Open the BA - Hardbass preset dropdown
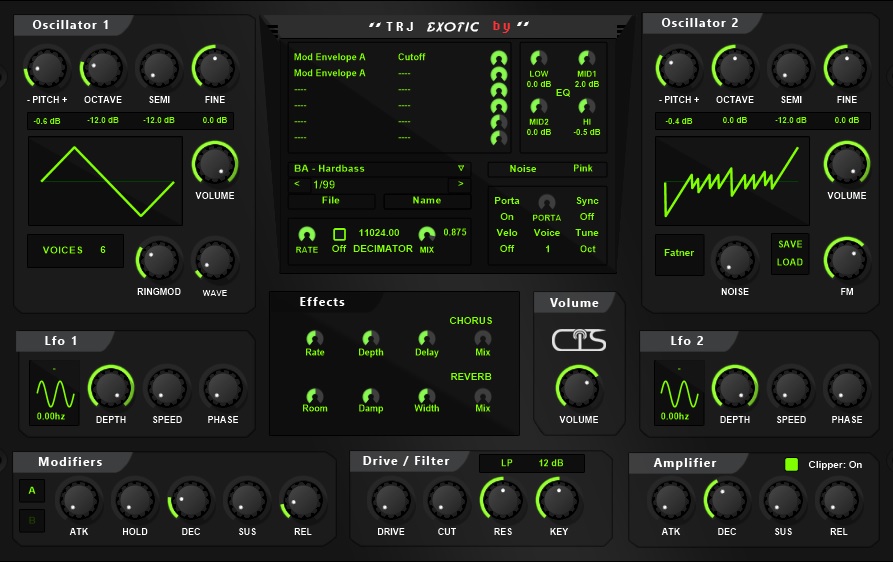 click(x=379, y=169)
